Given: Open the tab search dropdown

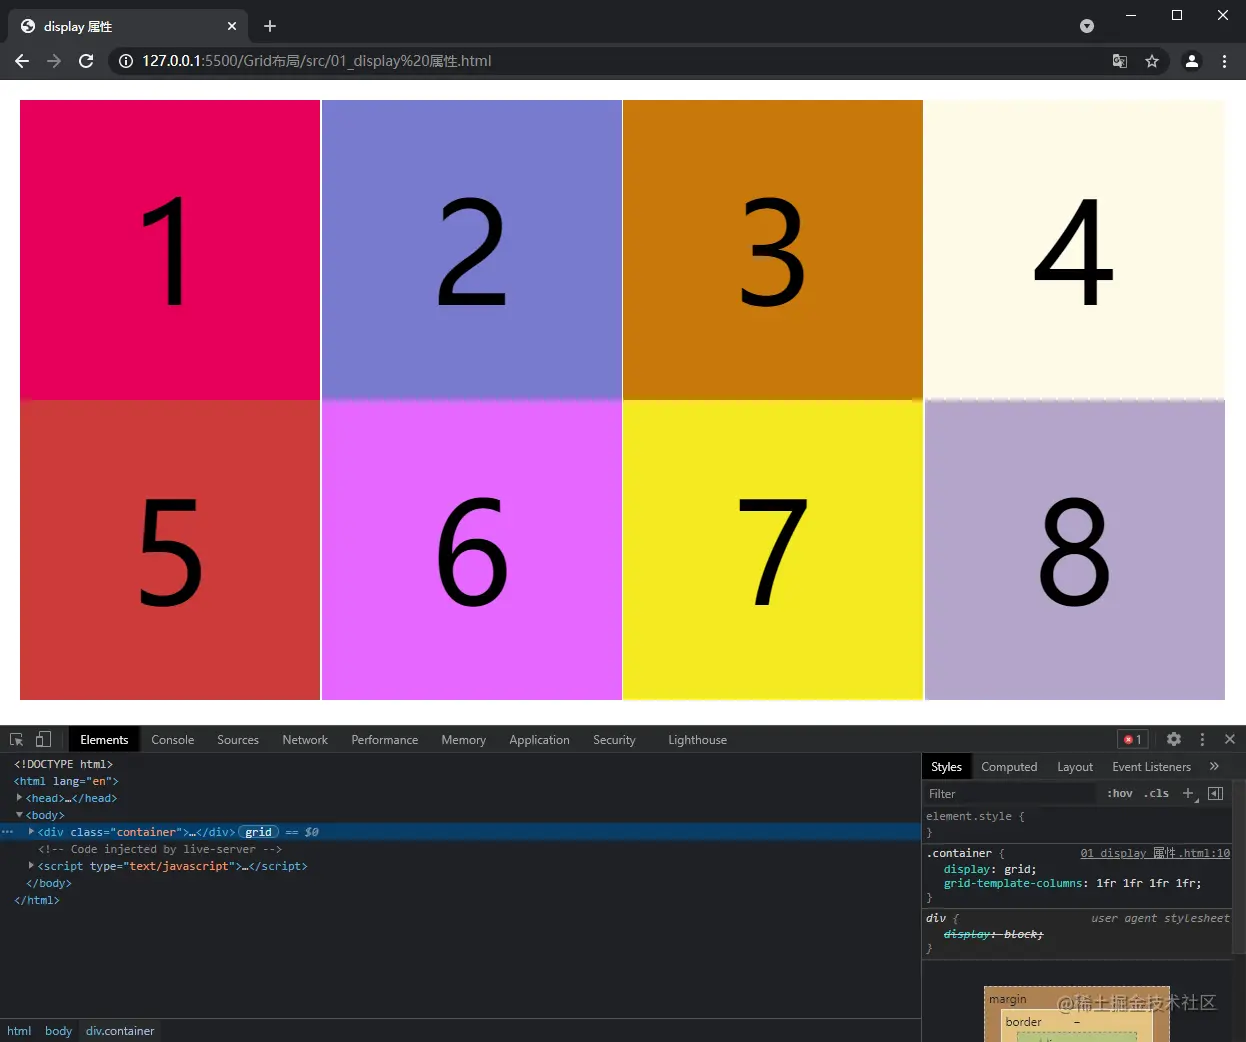Looking at the screenshot, I should point(1087,26).
